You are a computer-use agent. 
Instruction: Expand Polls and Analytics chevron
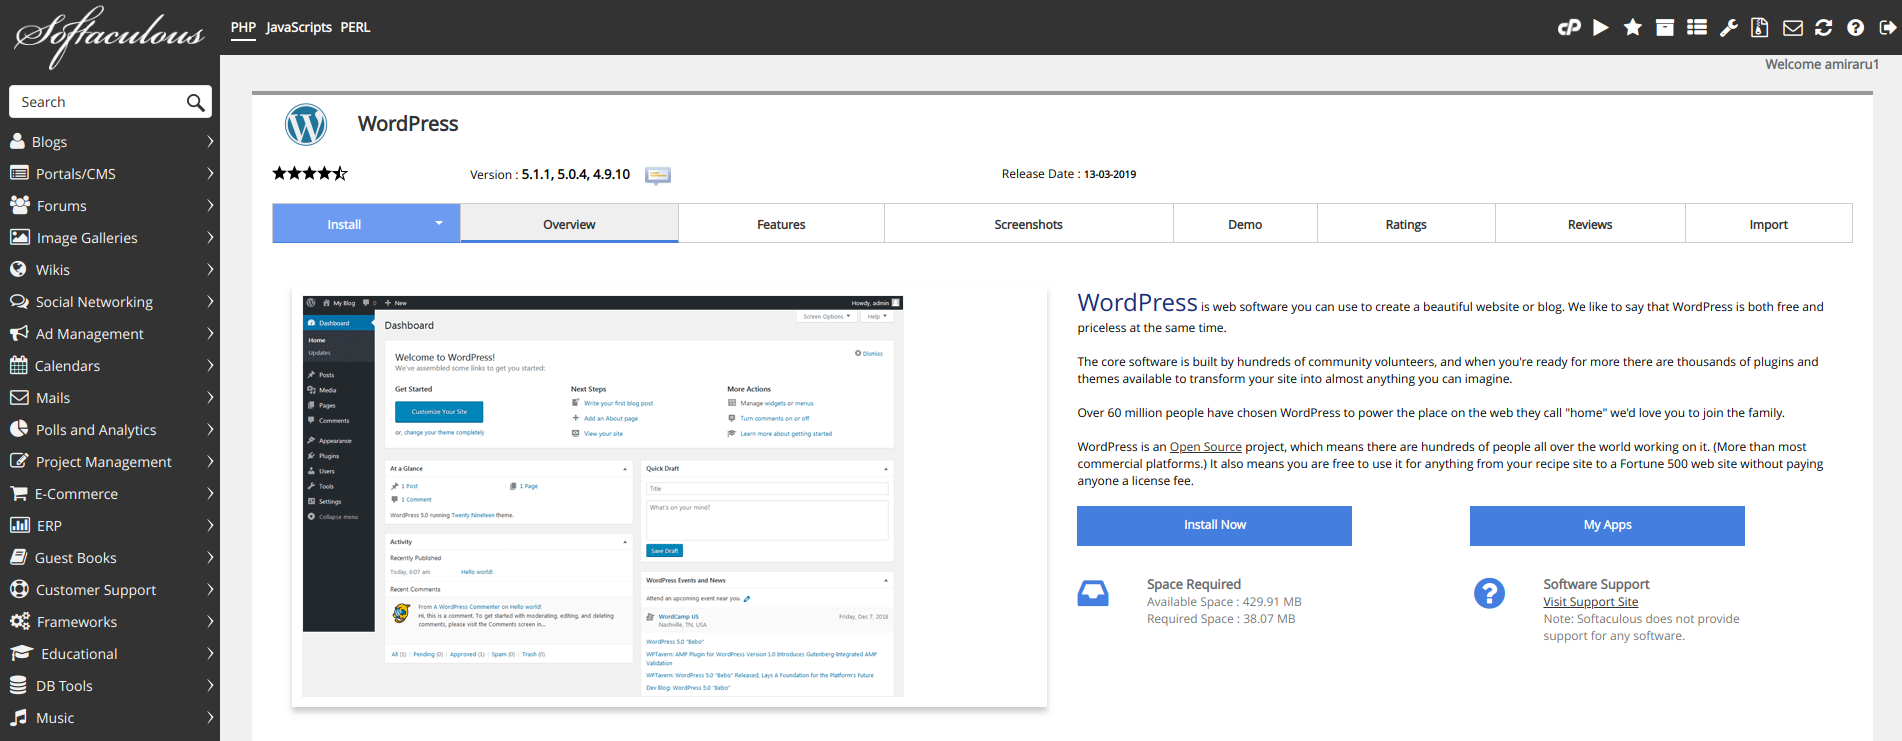[x=210, y=429]
